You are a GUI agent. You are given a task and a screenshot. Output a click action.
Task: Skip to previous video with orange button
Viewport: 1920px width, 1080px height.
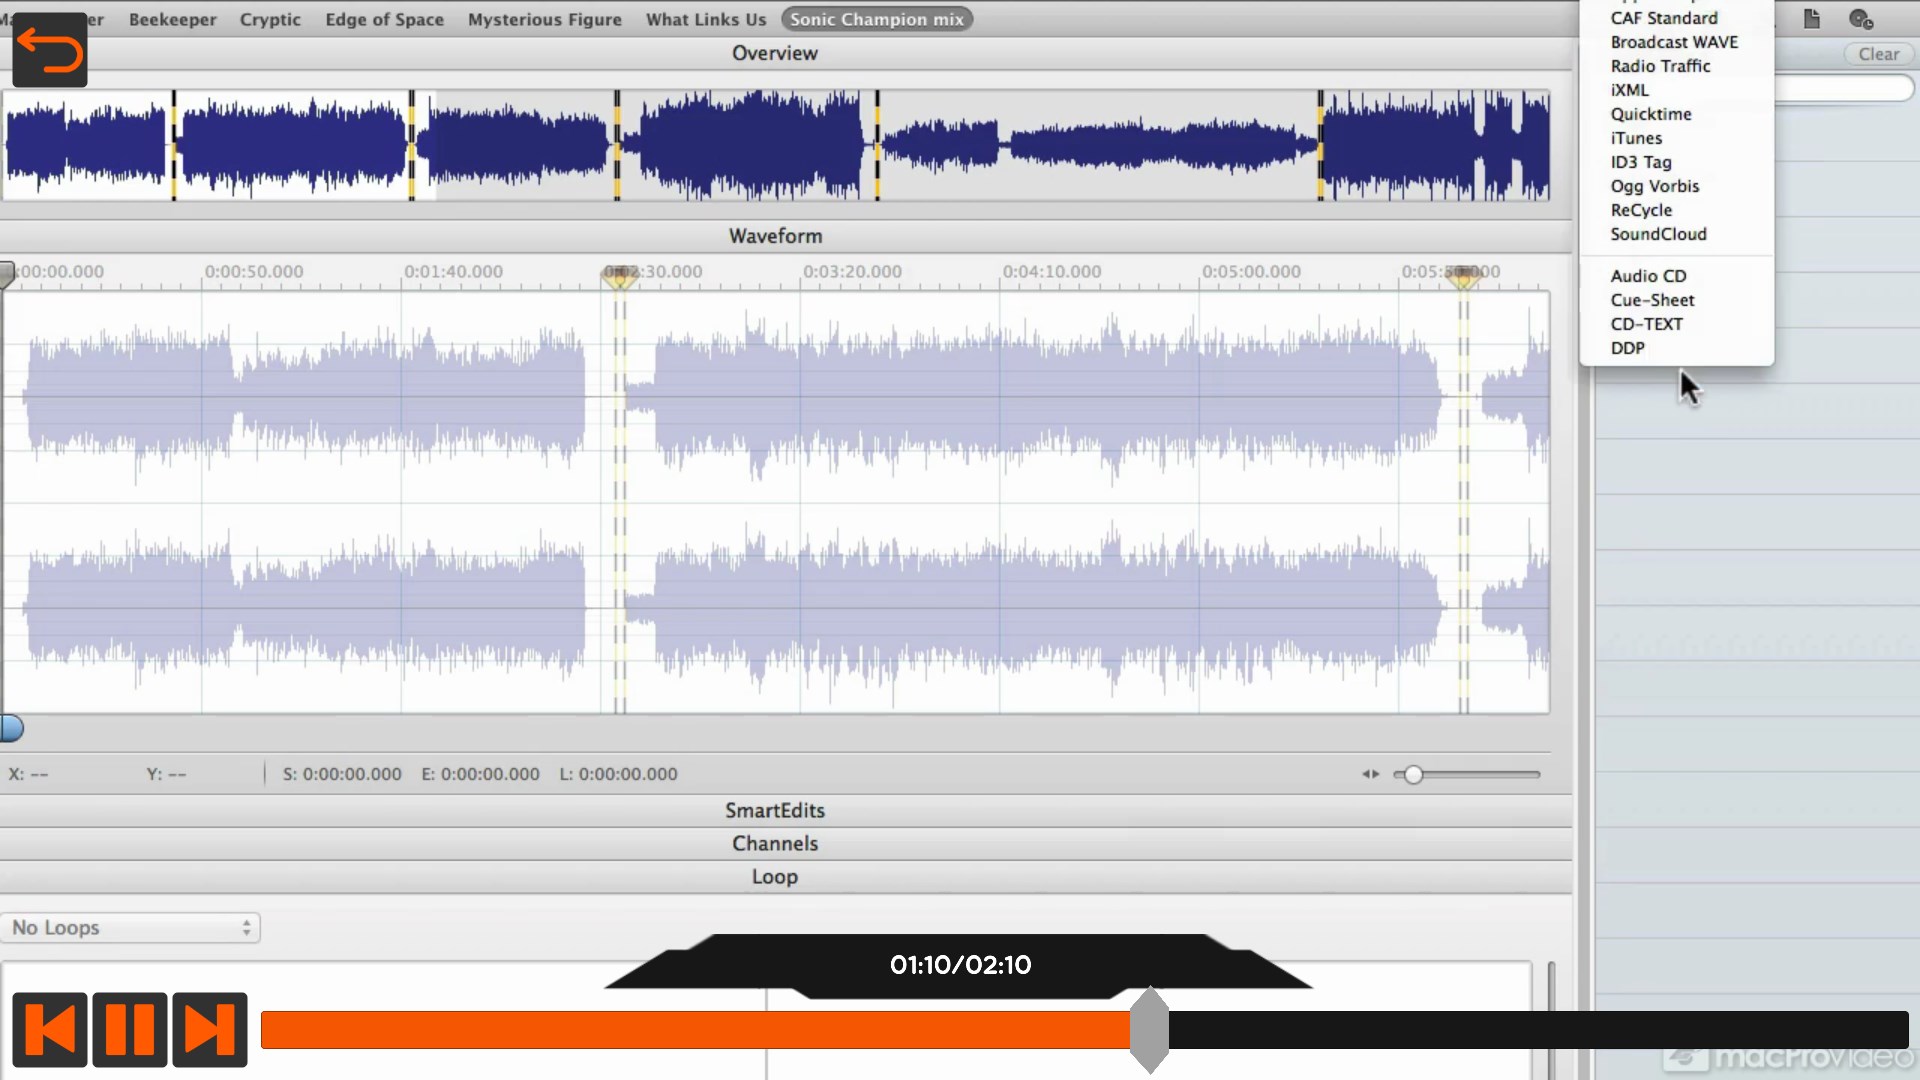coord(50,1029)
